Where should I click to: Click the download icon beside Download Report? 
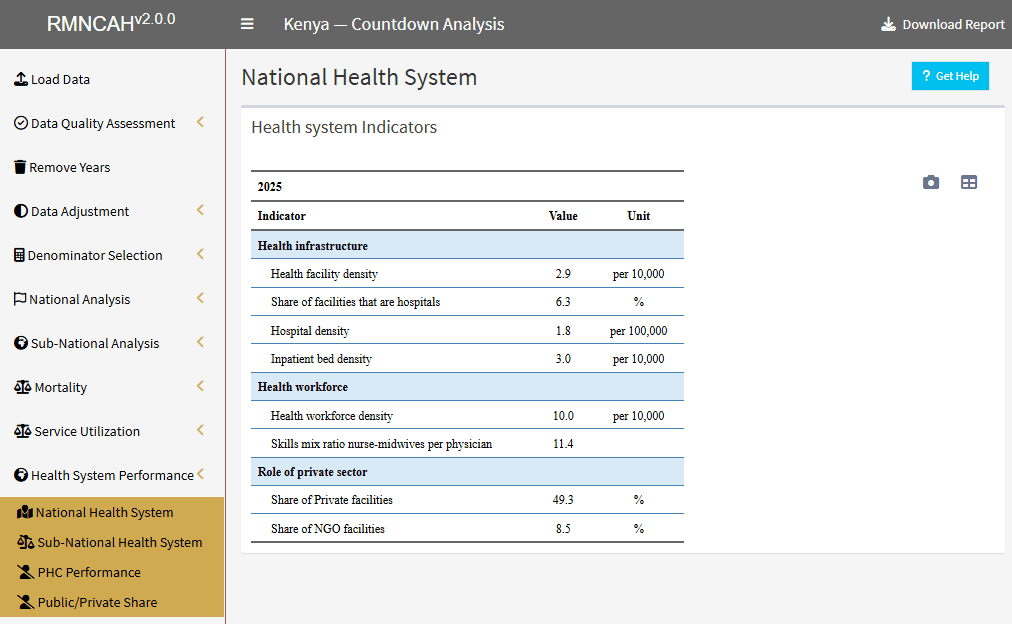click(x=889, y=25)
